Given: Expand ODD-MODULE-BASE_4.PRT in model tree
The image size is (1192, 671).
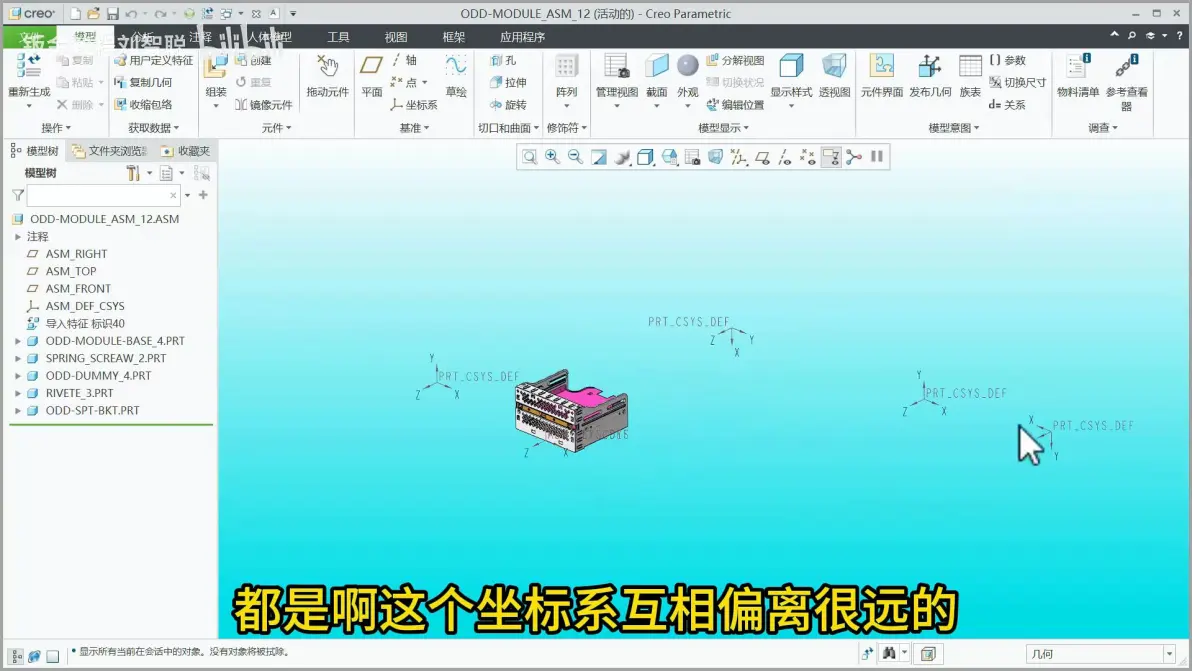Looking at the screenshot, I should pos(17,341).
